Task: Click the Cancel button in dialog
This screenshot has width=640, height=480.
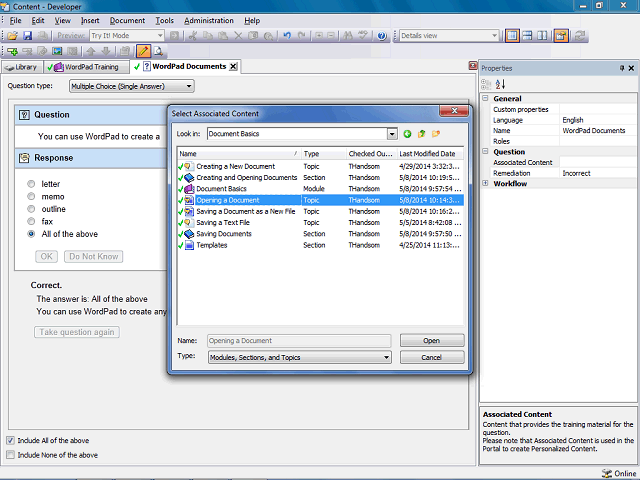Action: point(432,357)
